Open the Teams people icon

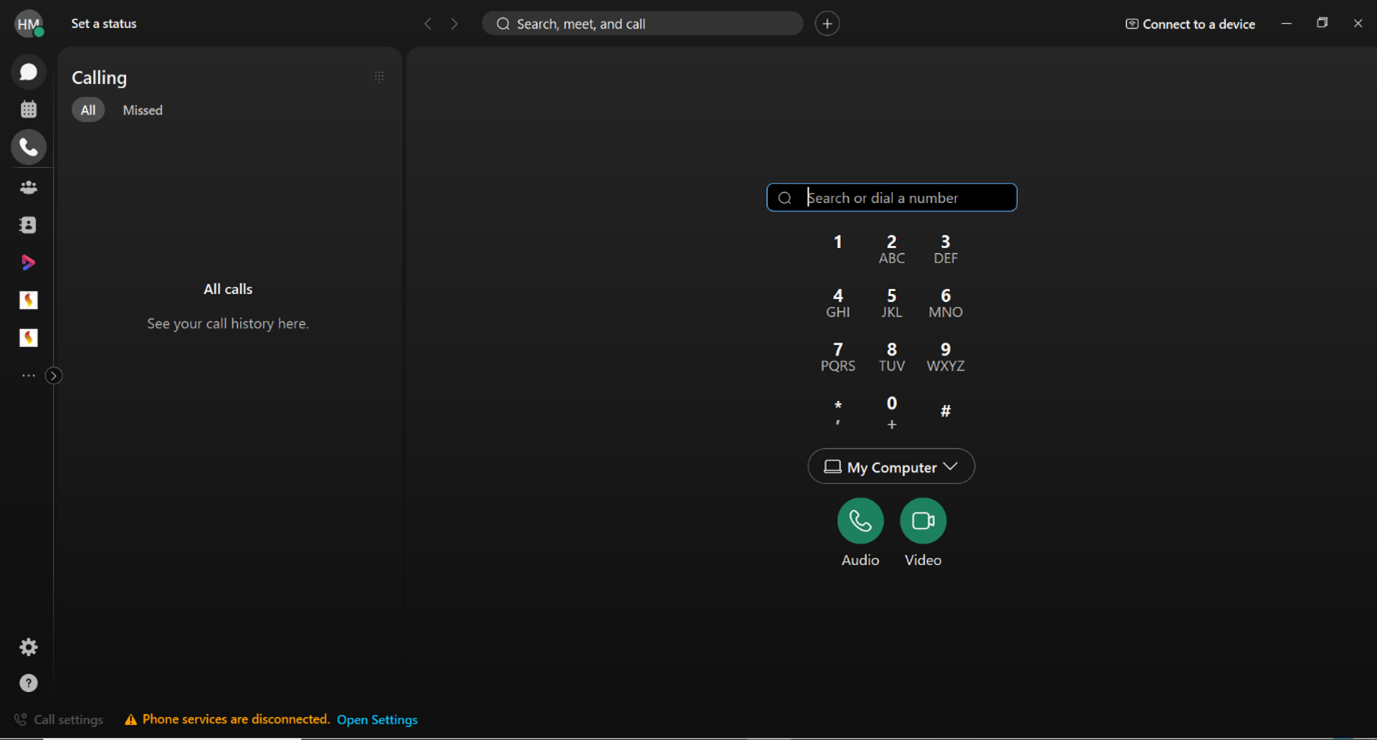coord(28,187)
